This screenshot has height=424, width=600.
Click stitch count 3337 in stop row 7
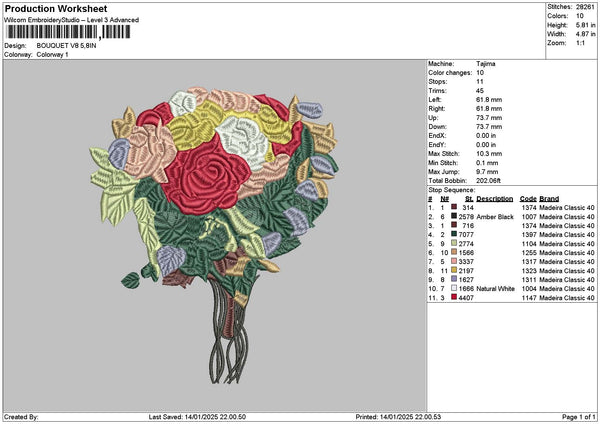[x=466, y=261]
